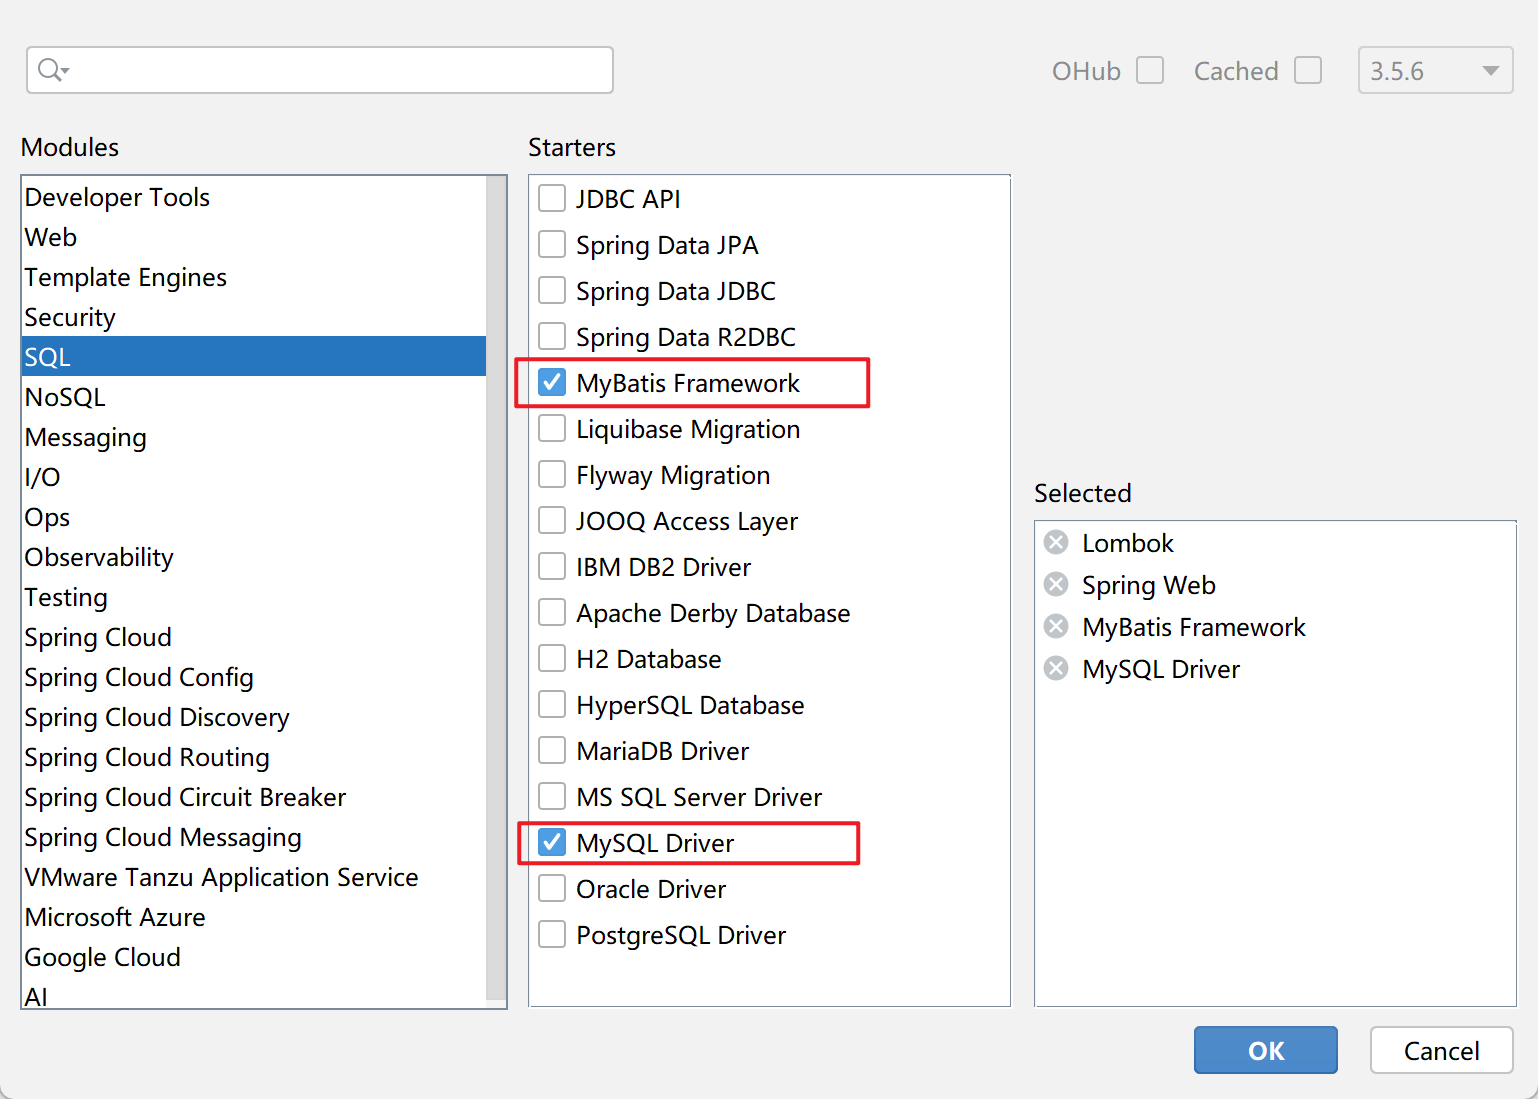Click the Modules list vertical scrollbar
The height and width of the screenshot is (1099, 1538).
[496, 588]
